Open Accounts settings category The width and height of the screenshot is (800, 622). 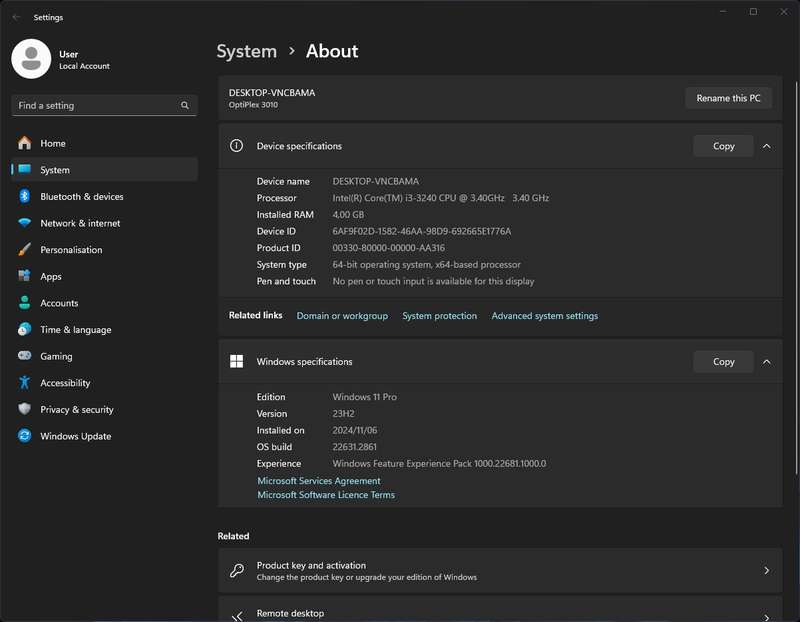[104, 303]
